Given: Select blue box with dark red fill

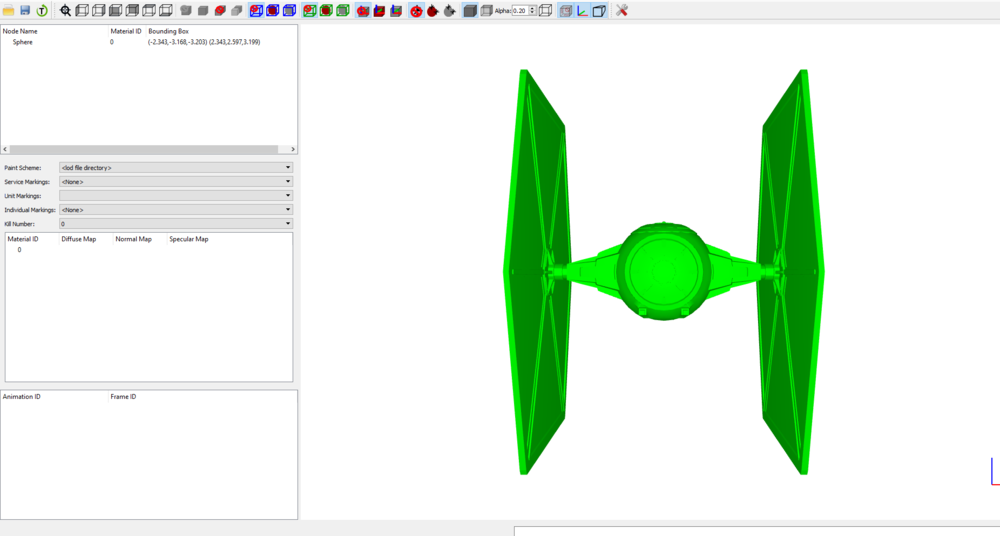Looking at the screenshot, I should pos(272,10).
